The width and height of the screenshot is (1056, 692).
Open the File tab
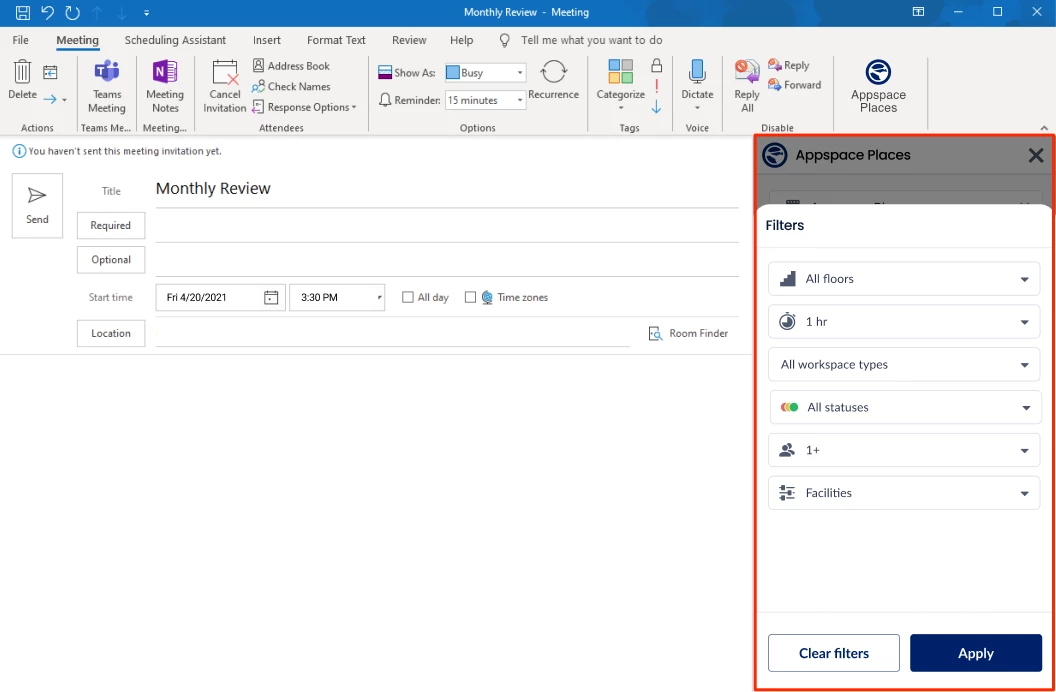click(20, 40)
